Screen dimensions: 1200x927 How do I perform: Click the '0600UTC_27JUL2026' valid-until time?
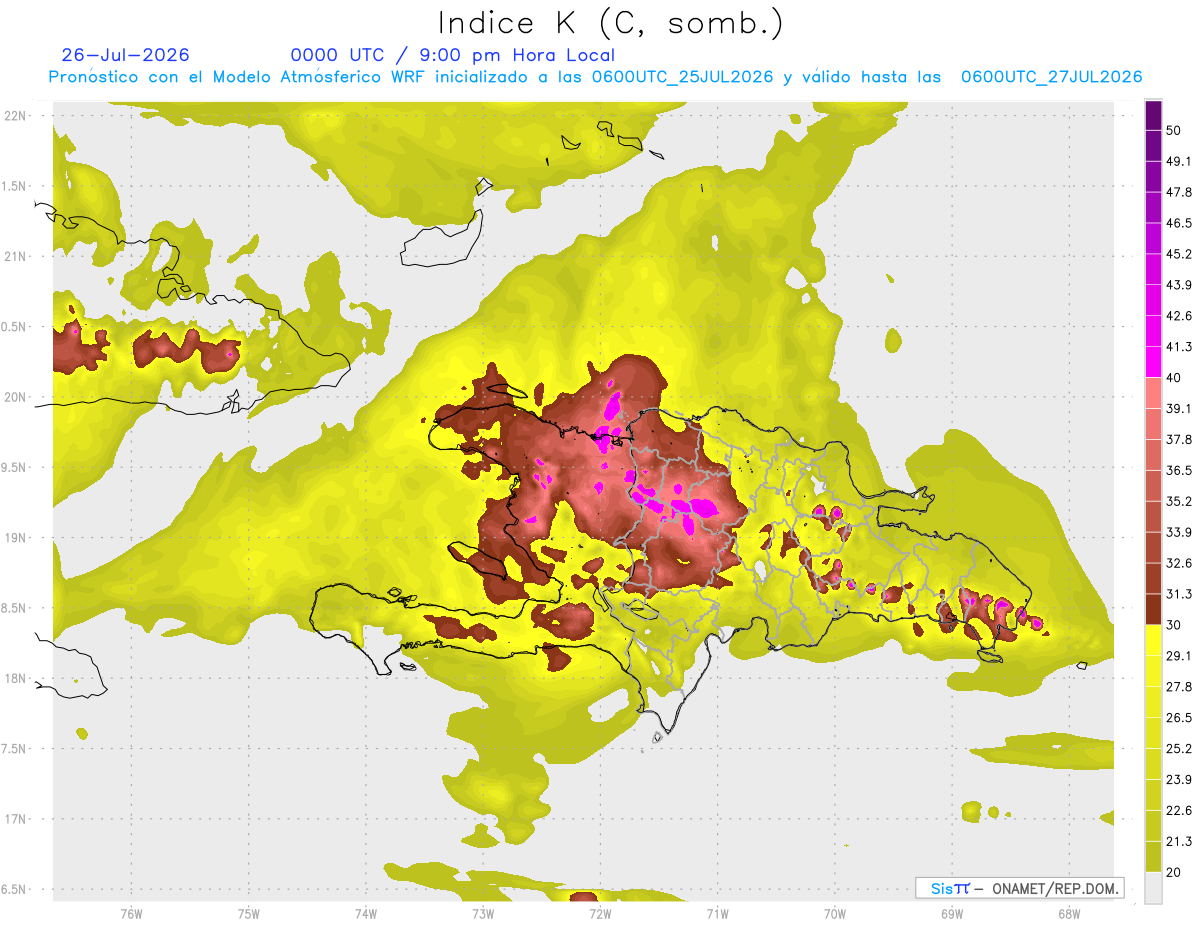(x=1051, y=77)
